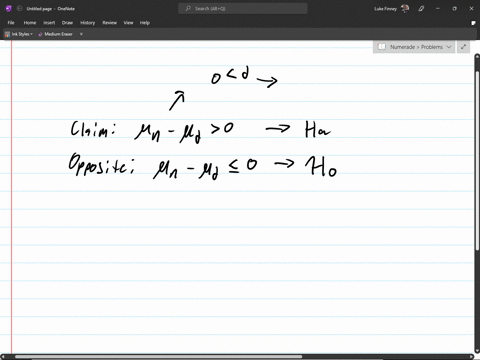
Task: Click the horizontal scrollbar at the bottom
Action: (x=158, y=357)
